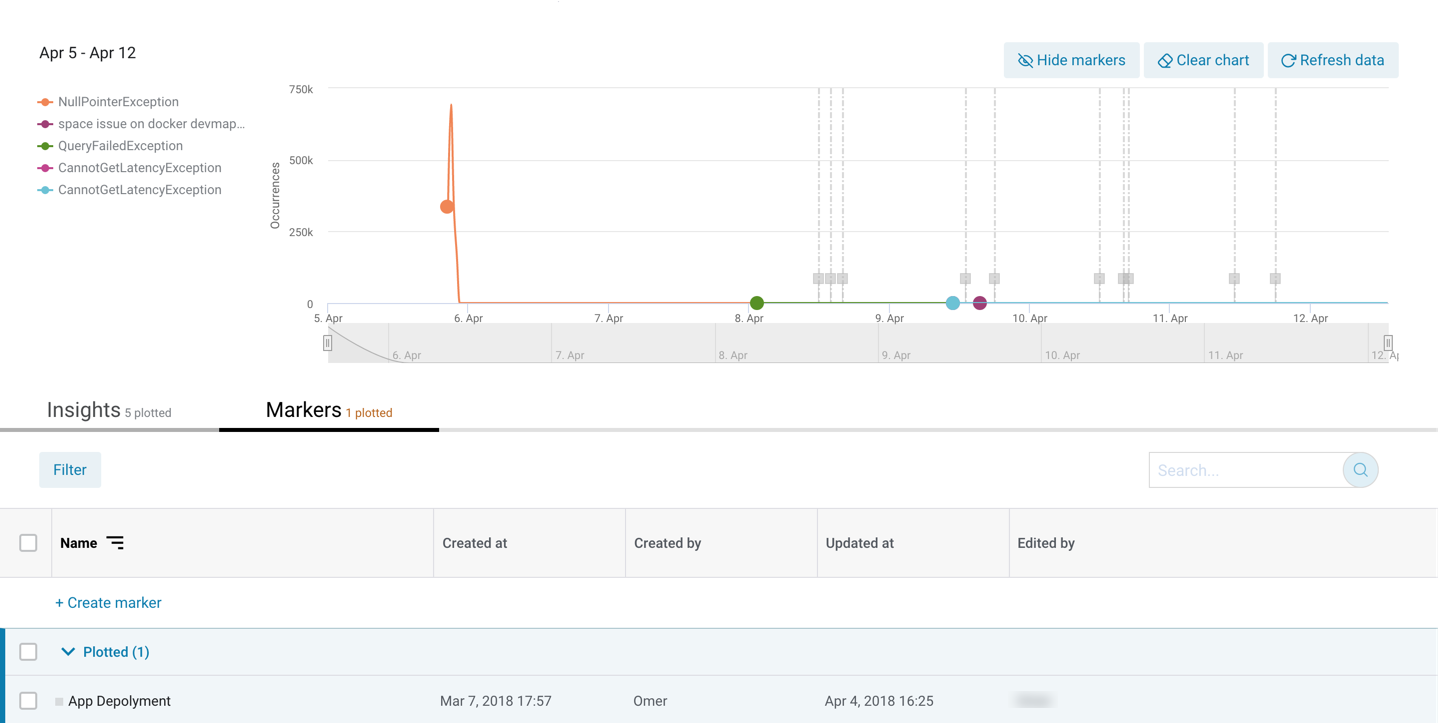Select the green QueryFailedException data point
1439x723 pixels.
(x=757, y=303)
